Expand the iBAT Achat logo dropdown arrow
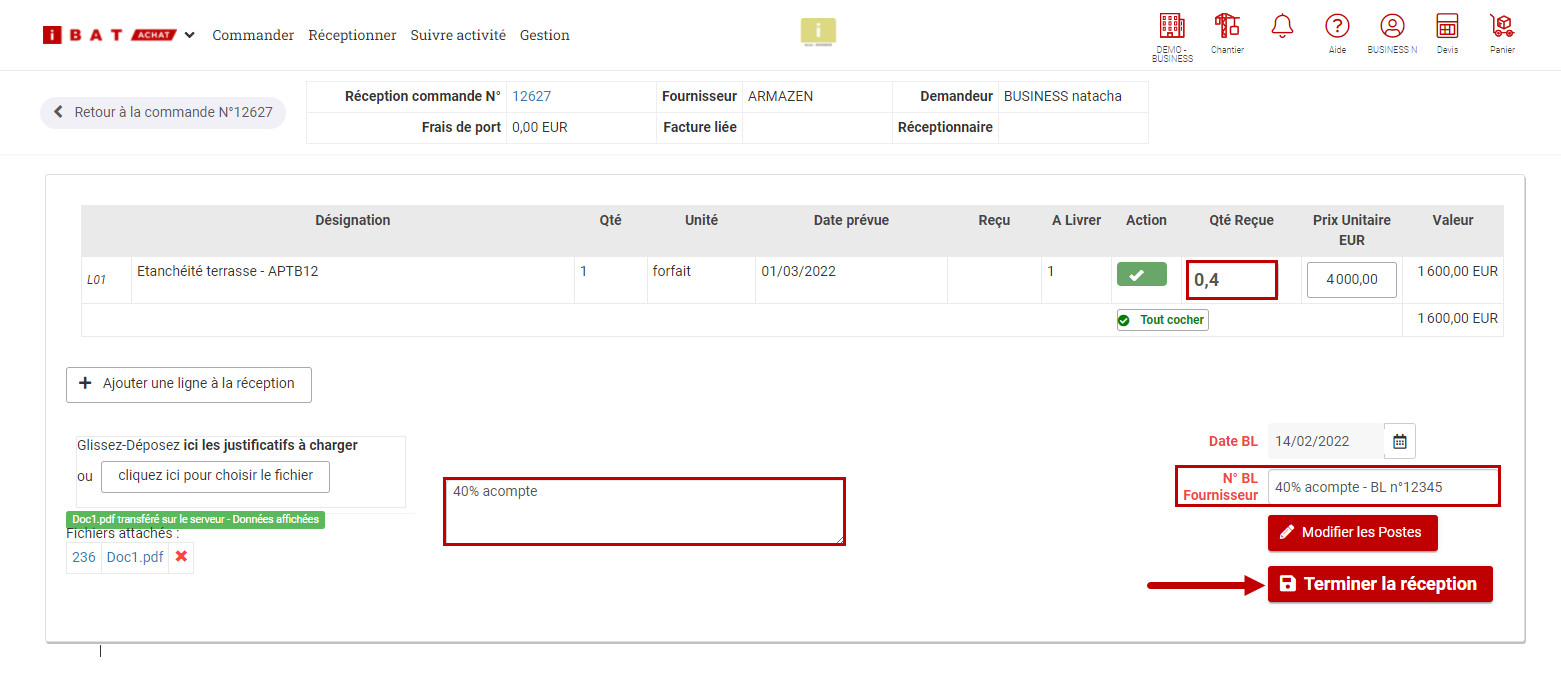 coord(190,36)
